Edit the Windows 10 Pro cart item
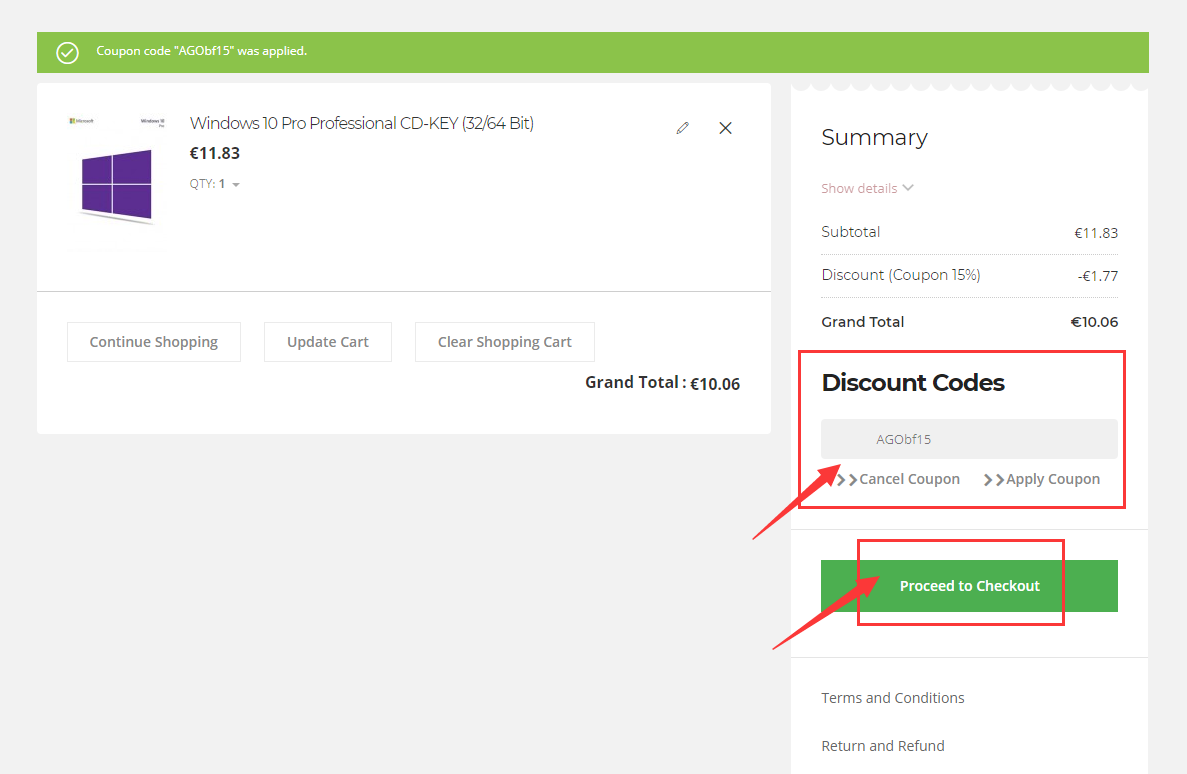This screenshot has height=774, width=1187. 683,128
